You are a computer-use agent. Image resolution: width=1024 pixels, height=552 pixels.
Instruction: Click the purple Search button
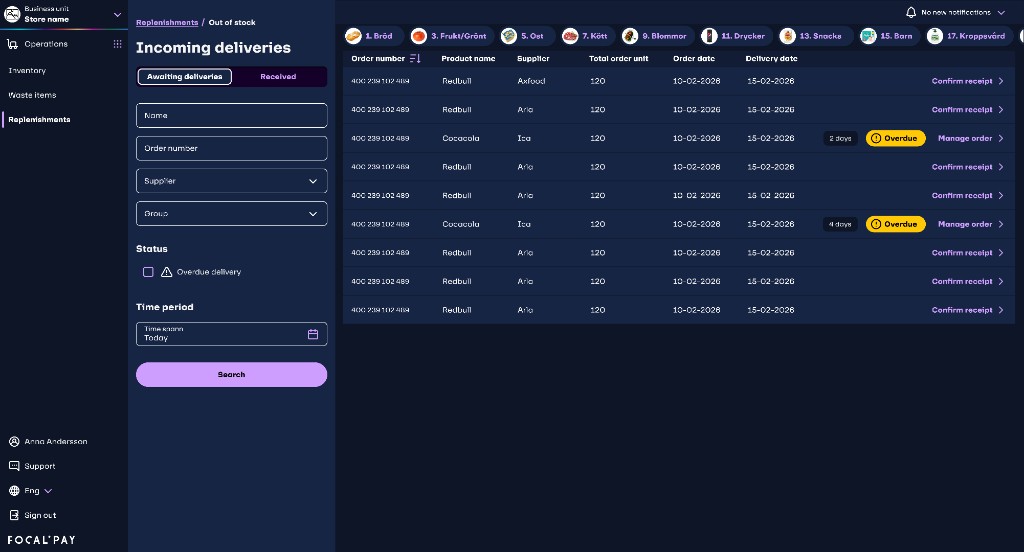coord(232,374)
